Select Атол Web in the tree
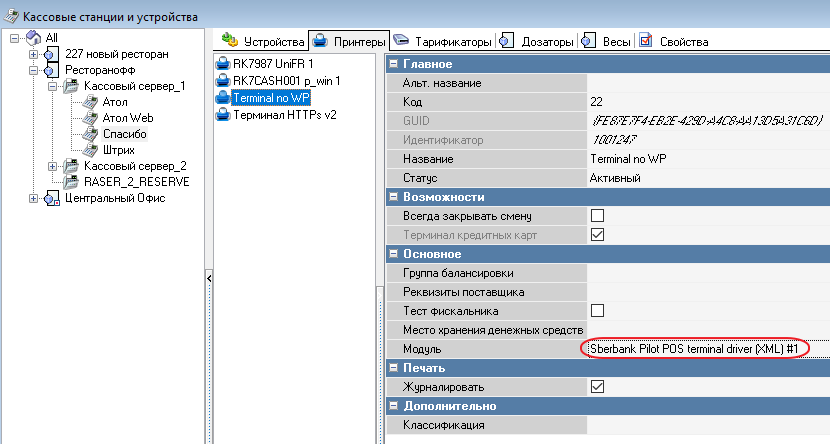The height and width of the screenshot is (444, 830). click(x=127, y=118)
